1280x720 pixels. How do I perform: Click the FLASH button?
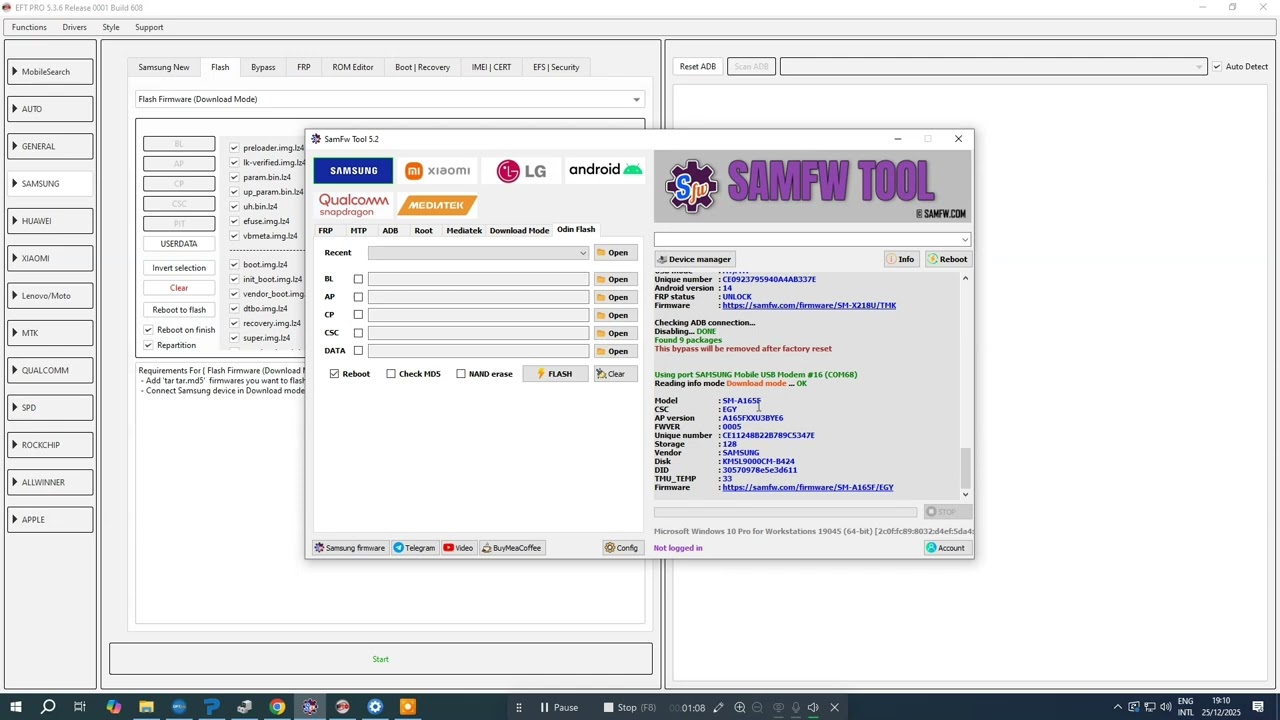pos(555,374)
